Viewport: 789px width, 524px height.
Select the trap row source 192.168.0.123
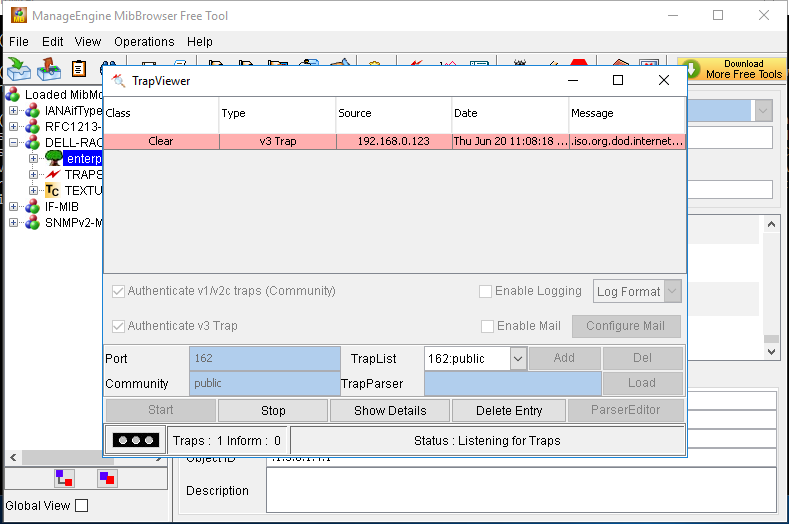[x=393, y=141]
